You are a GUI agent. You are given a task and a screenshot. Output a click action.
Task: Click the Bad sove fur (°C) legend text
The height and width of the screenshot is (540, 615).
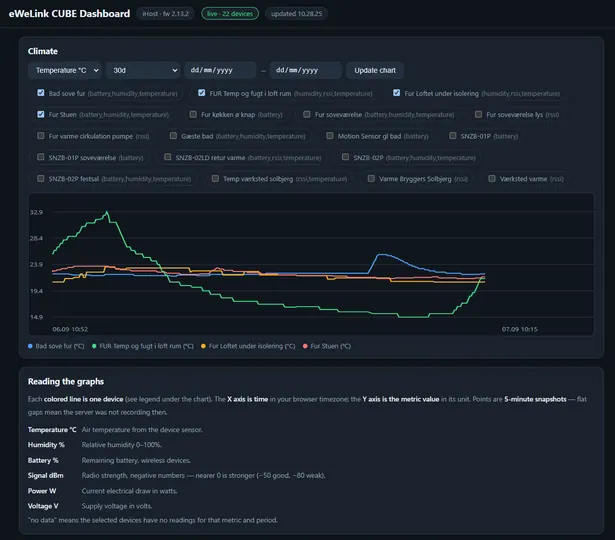(x=60, y=346)
